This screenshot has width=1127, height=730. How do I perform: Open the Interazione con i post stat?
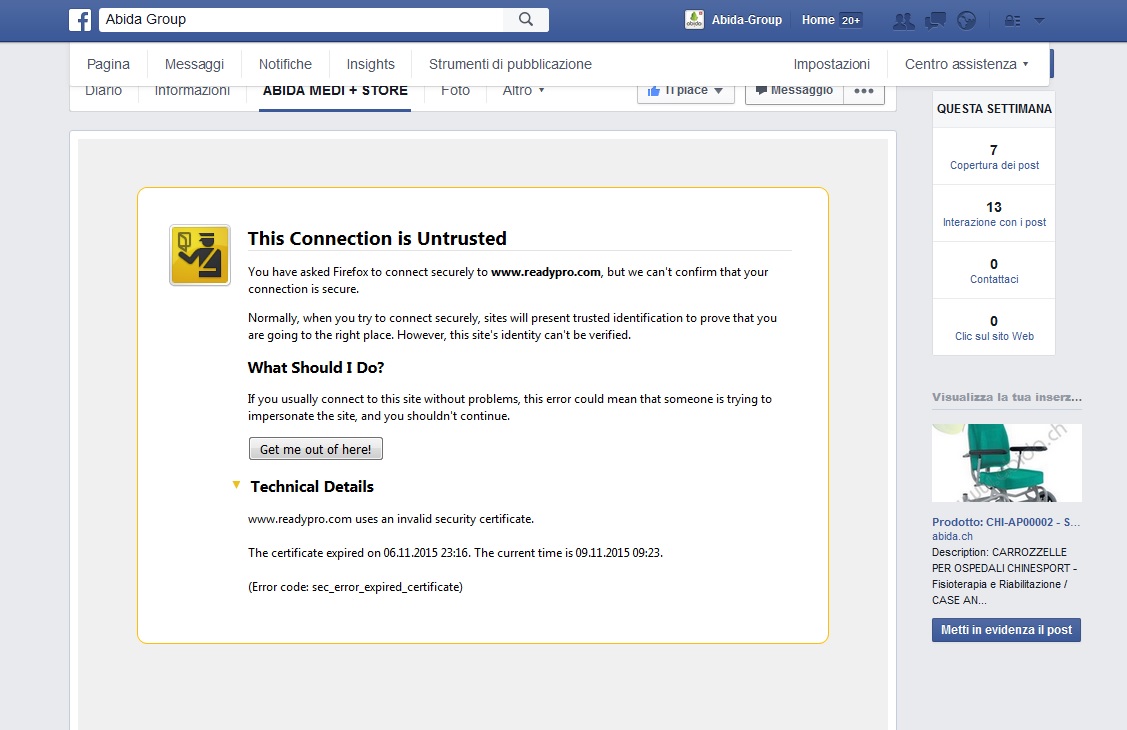pos(994,214)
